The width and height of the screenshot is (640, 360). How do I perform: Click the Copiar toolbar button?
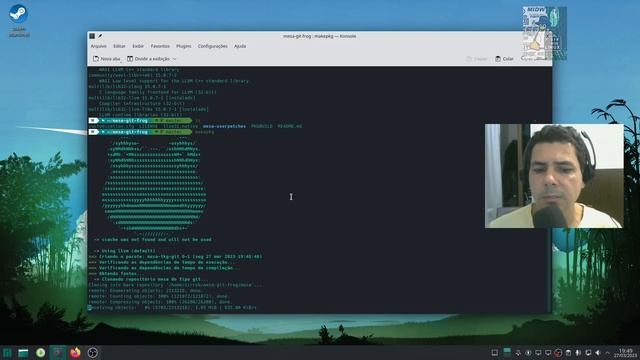click(477, 59)
